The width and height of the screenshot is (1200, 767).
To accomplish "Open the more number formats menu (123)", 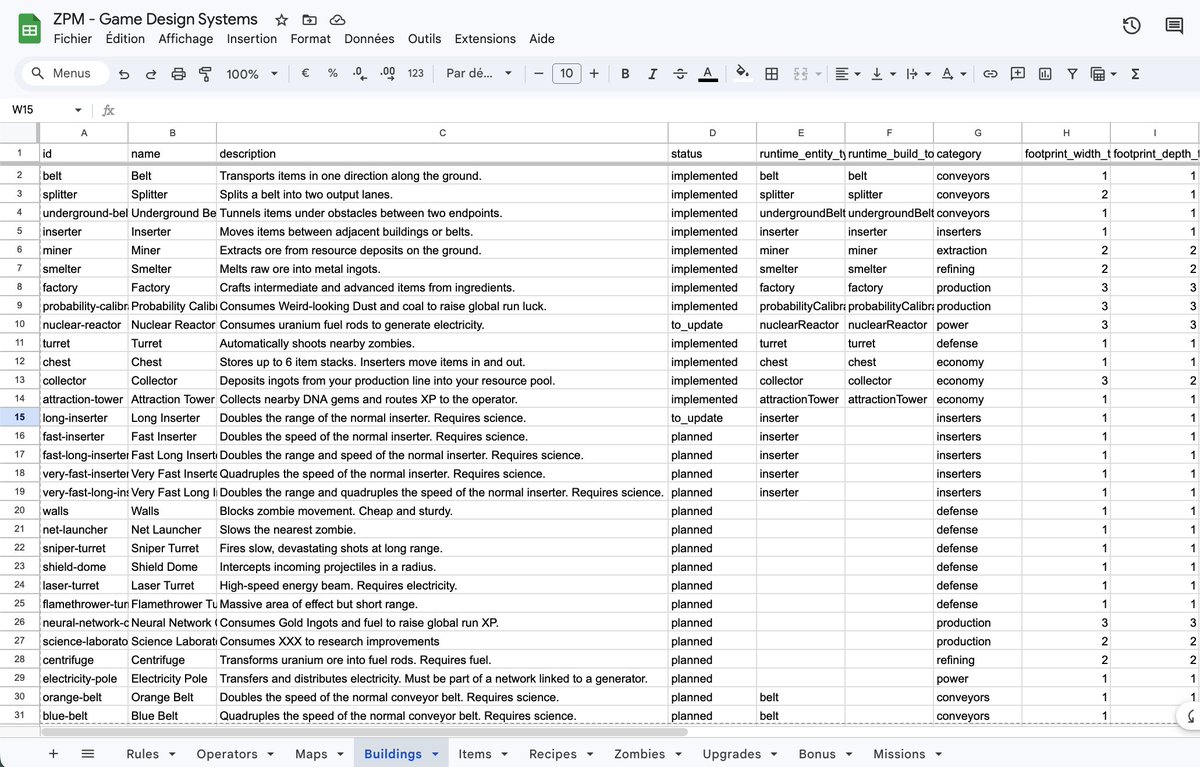I will 416,73.
